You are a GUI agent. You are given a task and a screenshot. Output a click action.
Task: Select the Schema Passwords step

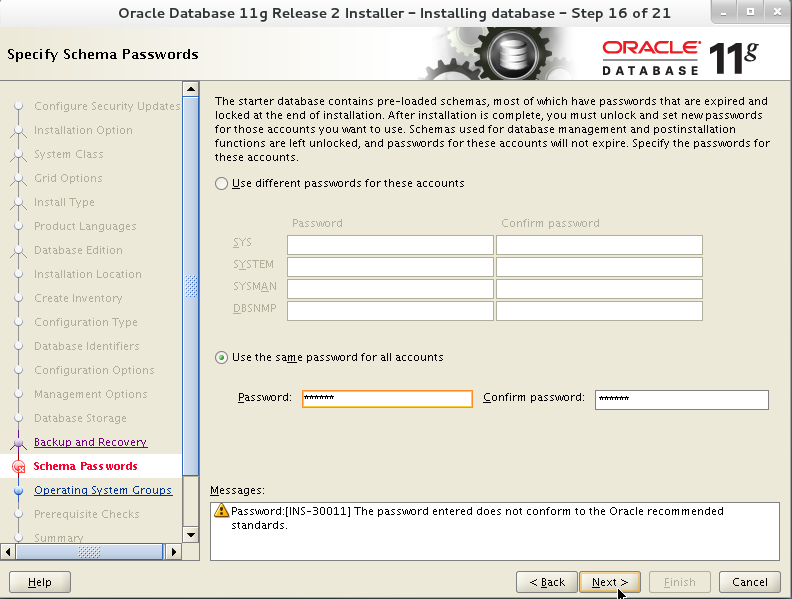85,466
